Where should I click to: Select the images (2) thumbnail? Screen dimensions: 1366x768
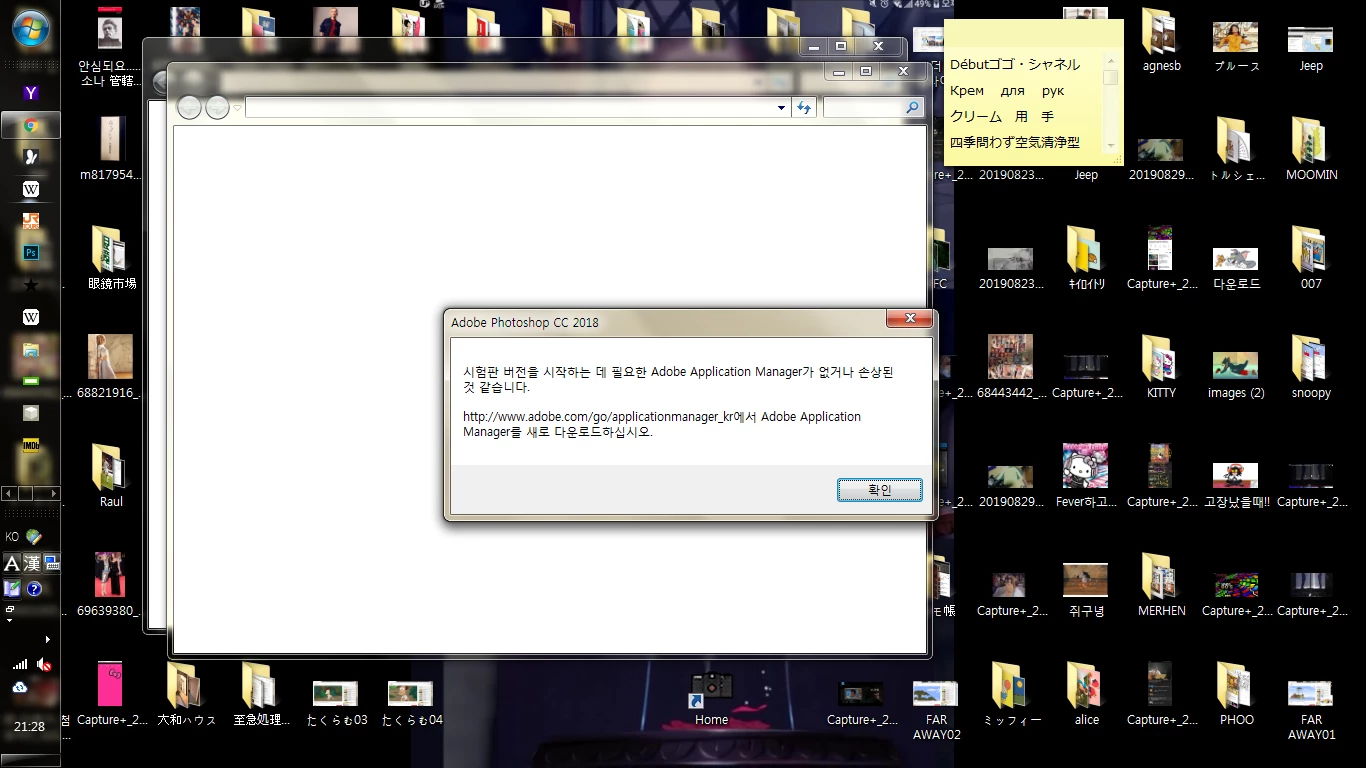click(1236, 375)
